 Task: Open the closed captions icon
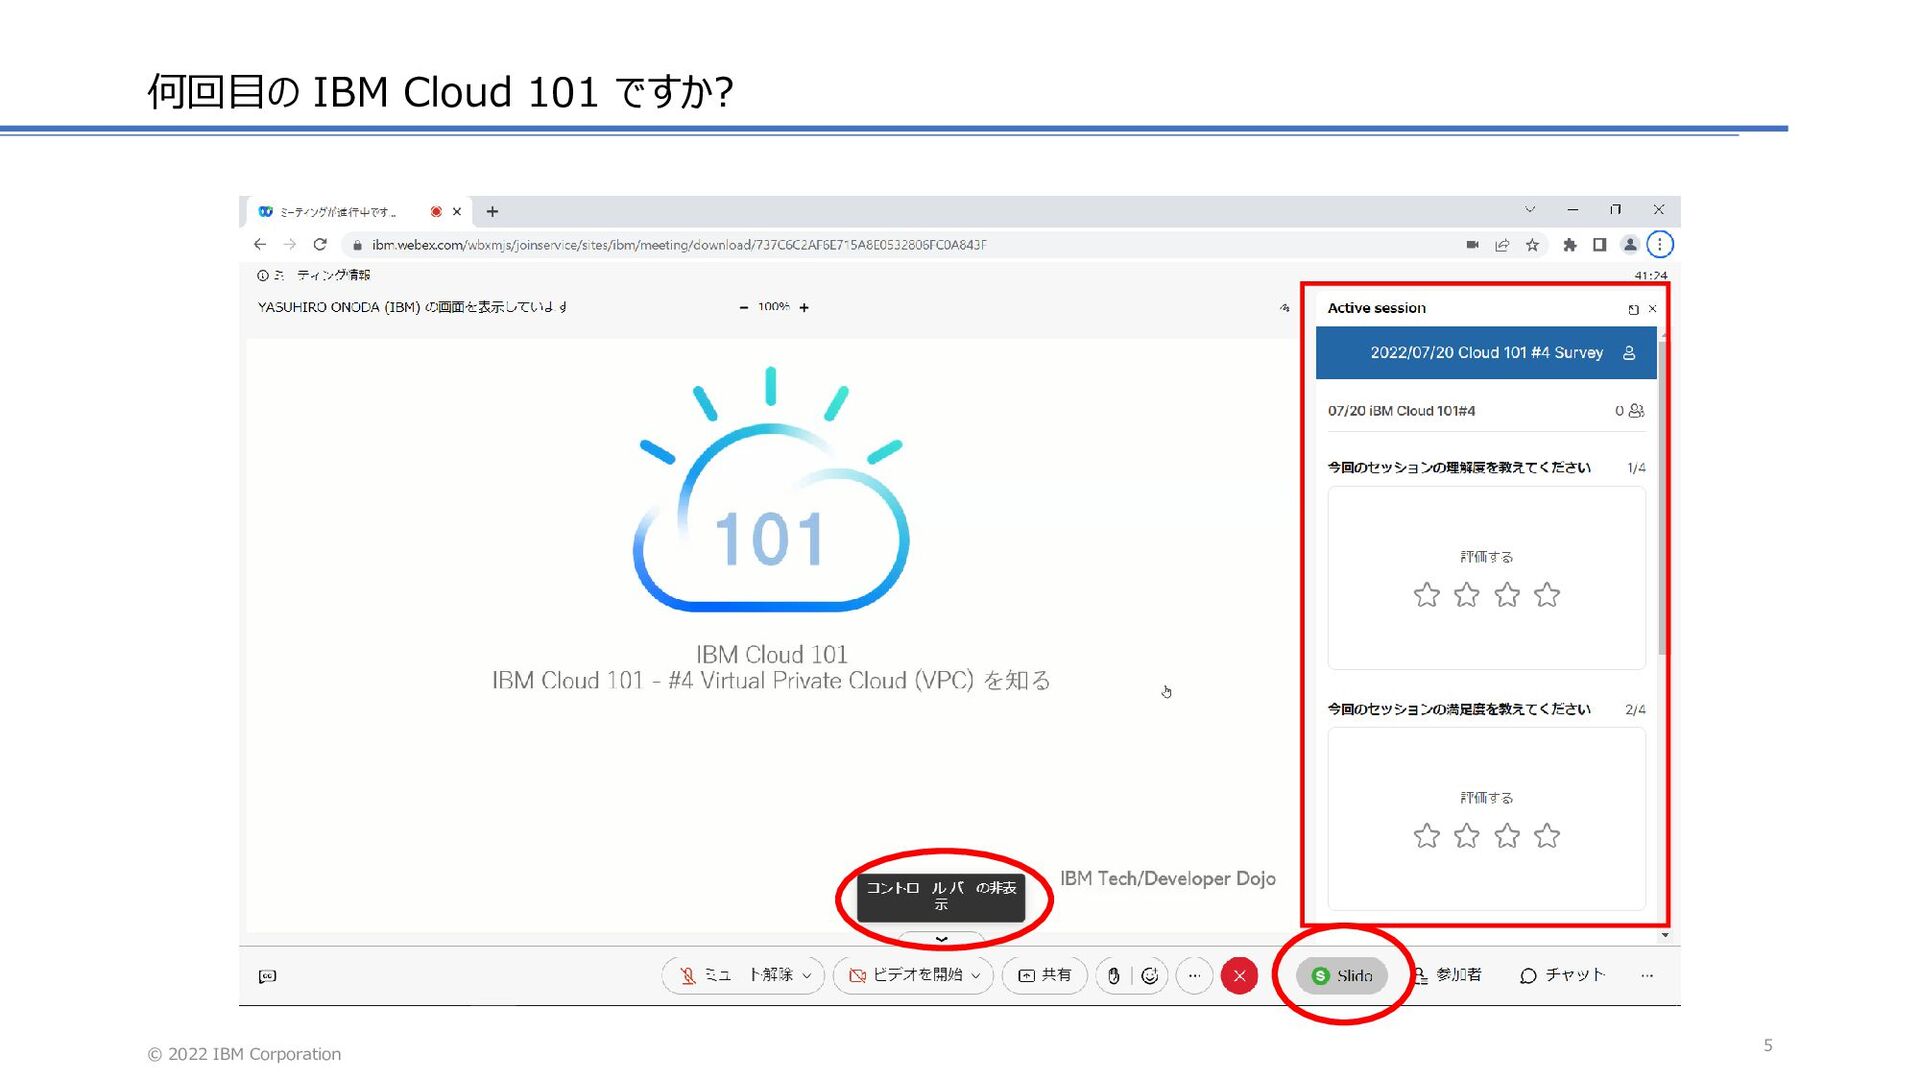(x=267, y=976)
